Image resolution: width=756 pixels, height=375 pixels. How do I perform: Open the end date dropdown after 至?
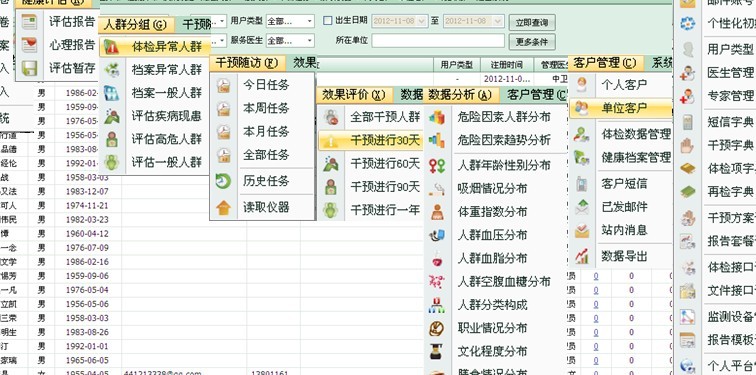[x=499, y=21]
